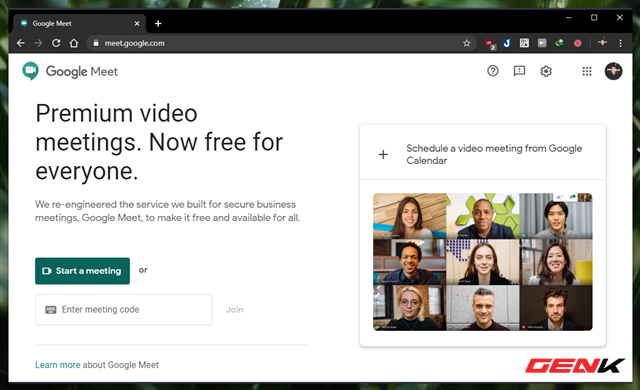Image resolution: width=640 pixels, height=390 pixels.
Task: Schedule a video meeting from Google Calendar
Action: point(483,154)
